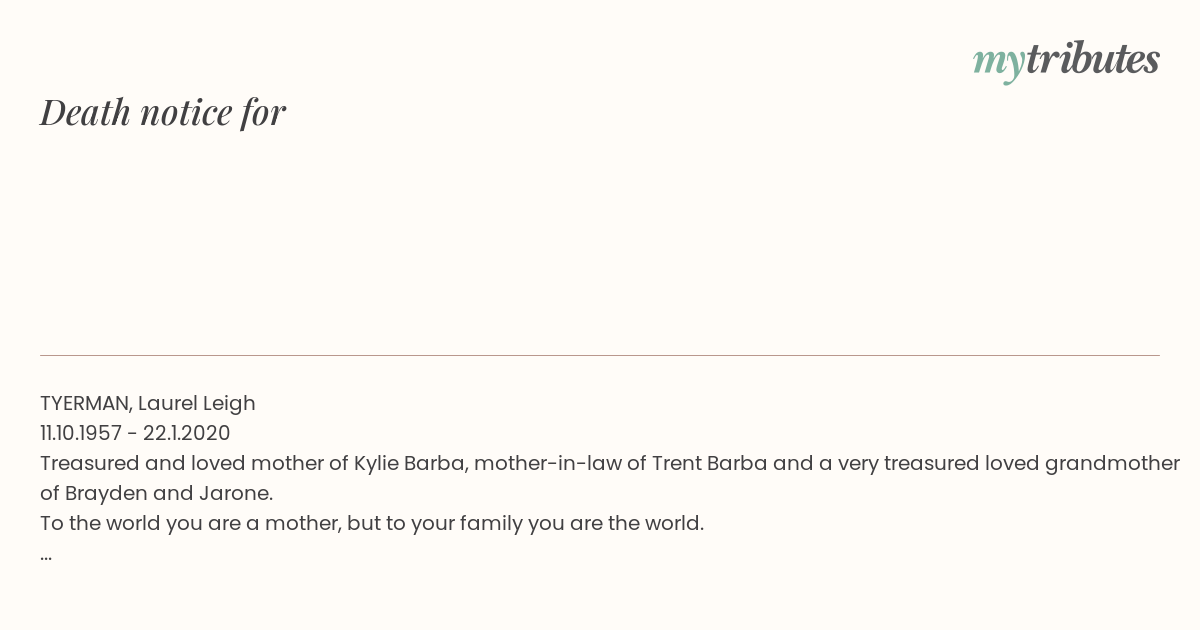Click the birth date 11.10.1957
Screen dimensions: 1200x630
(80, 433)
